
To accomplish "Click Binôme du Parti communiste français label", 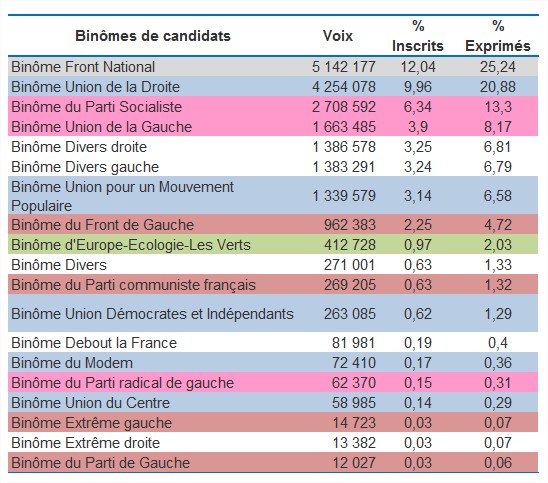I will point(134,285).
